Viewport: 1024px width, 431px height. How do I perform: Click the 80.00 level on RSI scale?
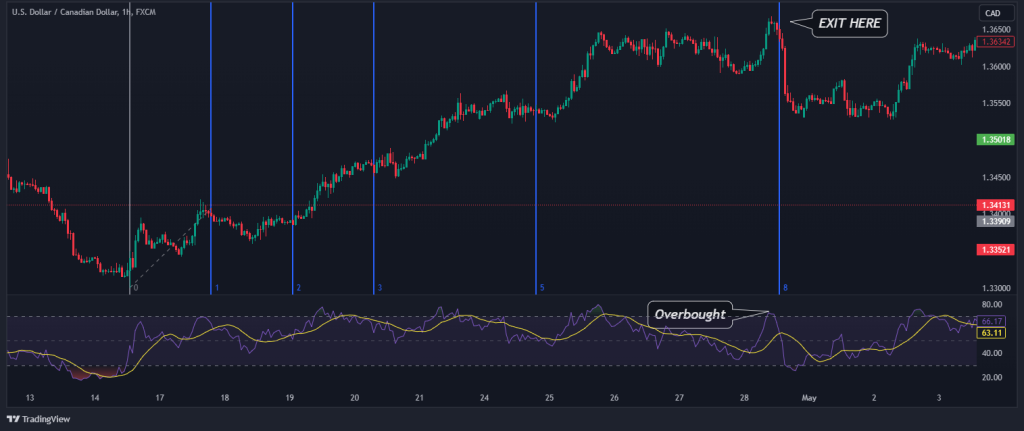pyautogui.click(x=992, y=304)
